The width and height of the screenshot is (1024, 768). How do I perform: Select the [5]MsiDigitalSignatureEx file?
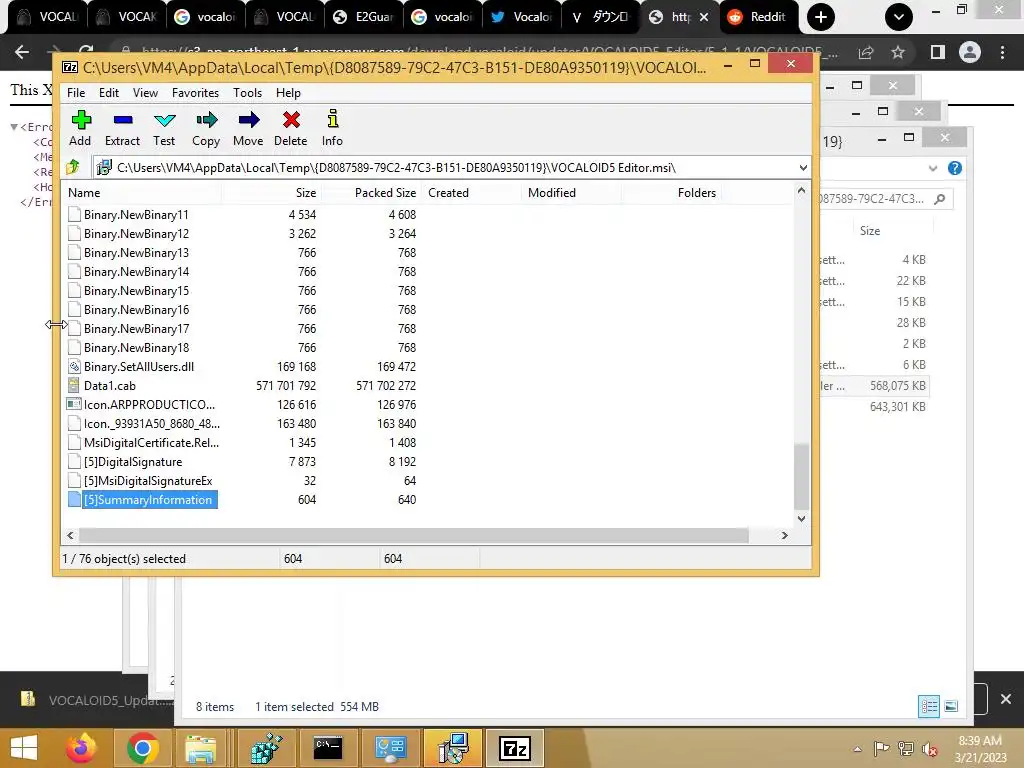coord(148,481)
